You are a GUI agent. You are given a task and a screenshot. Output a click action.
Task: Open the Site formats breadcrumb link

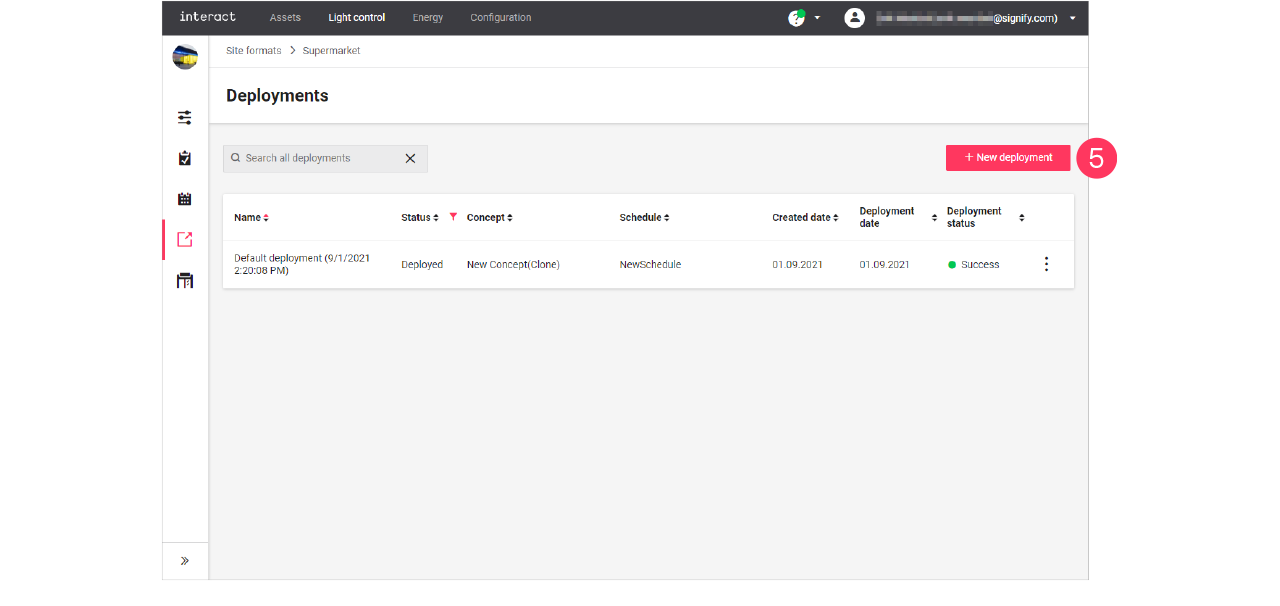pos(252,50)
